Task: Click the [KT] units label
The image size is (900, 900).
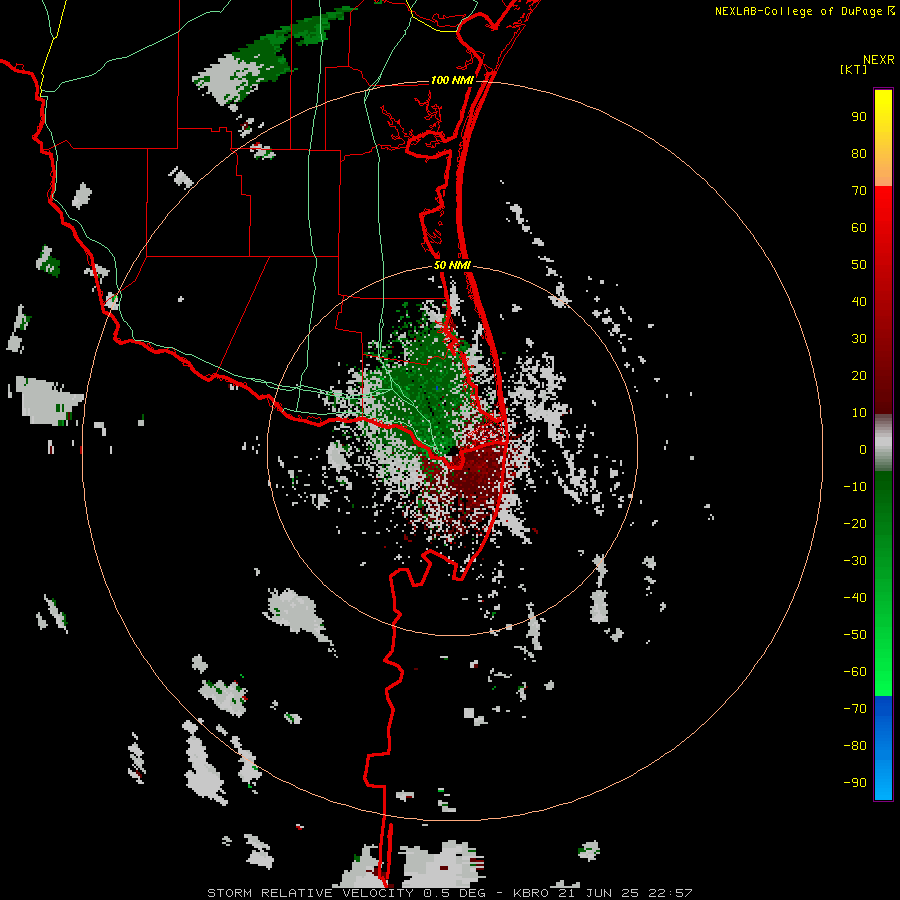Action: pyautogui.click(x=853, y=69)
